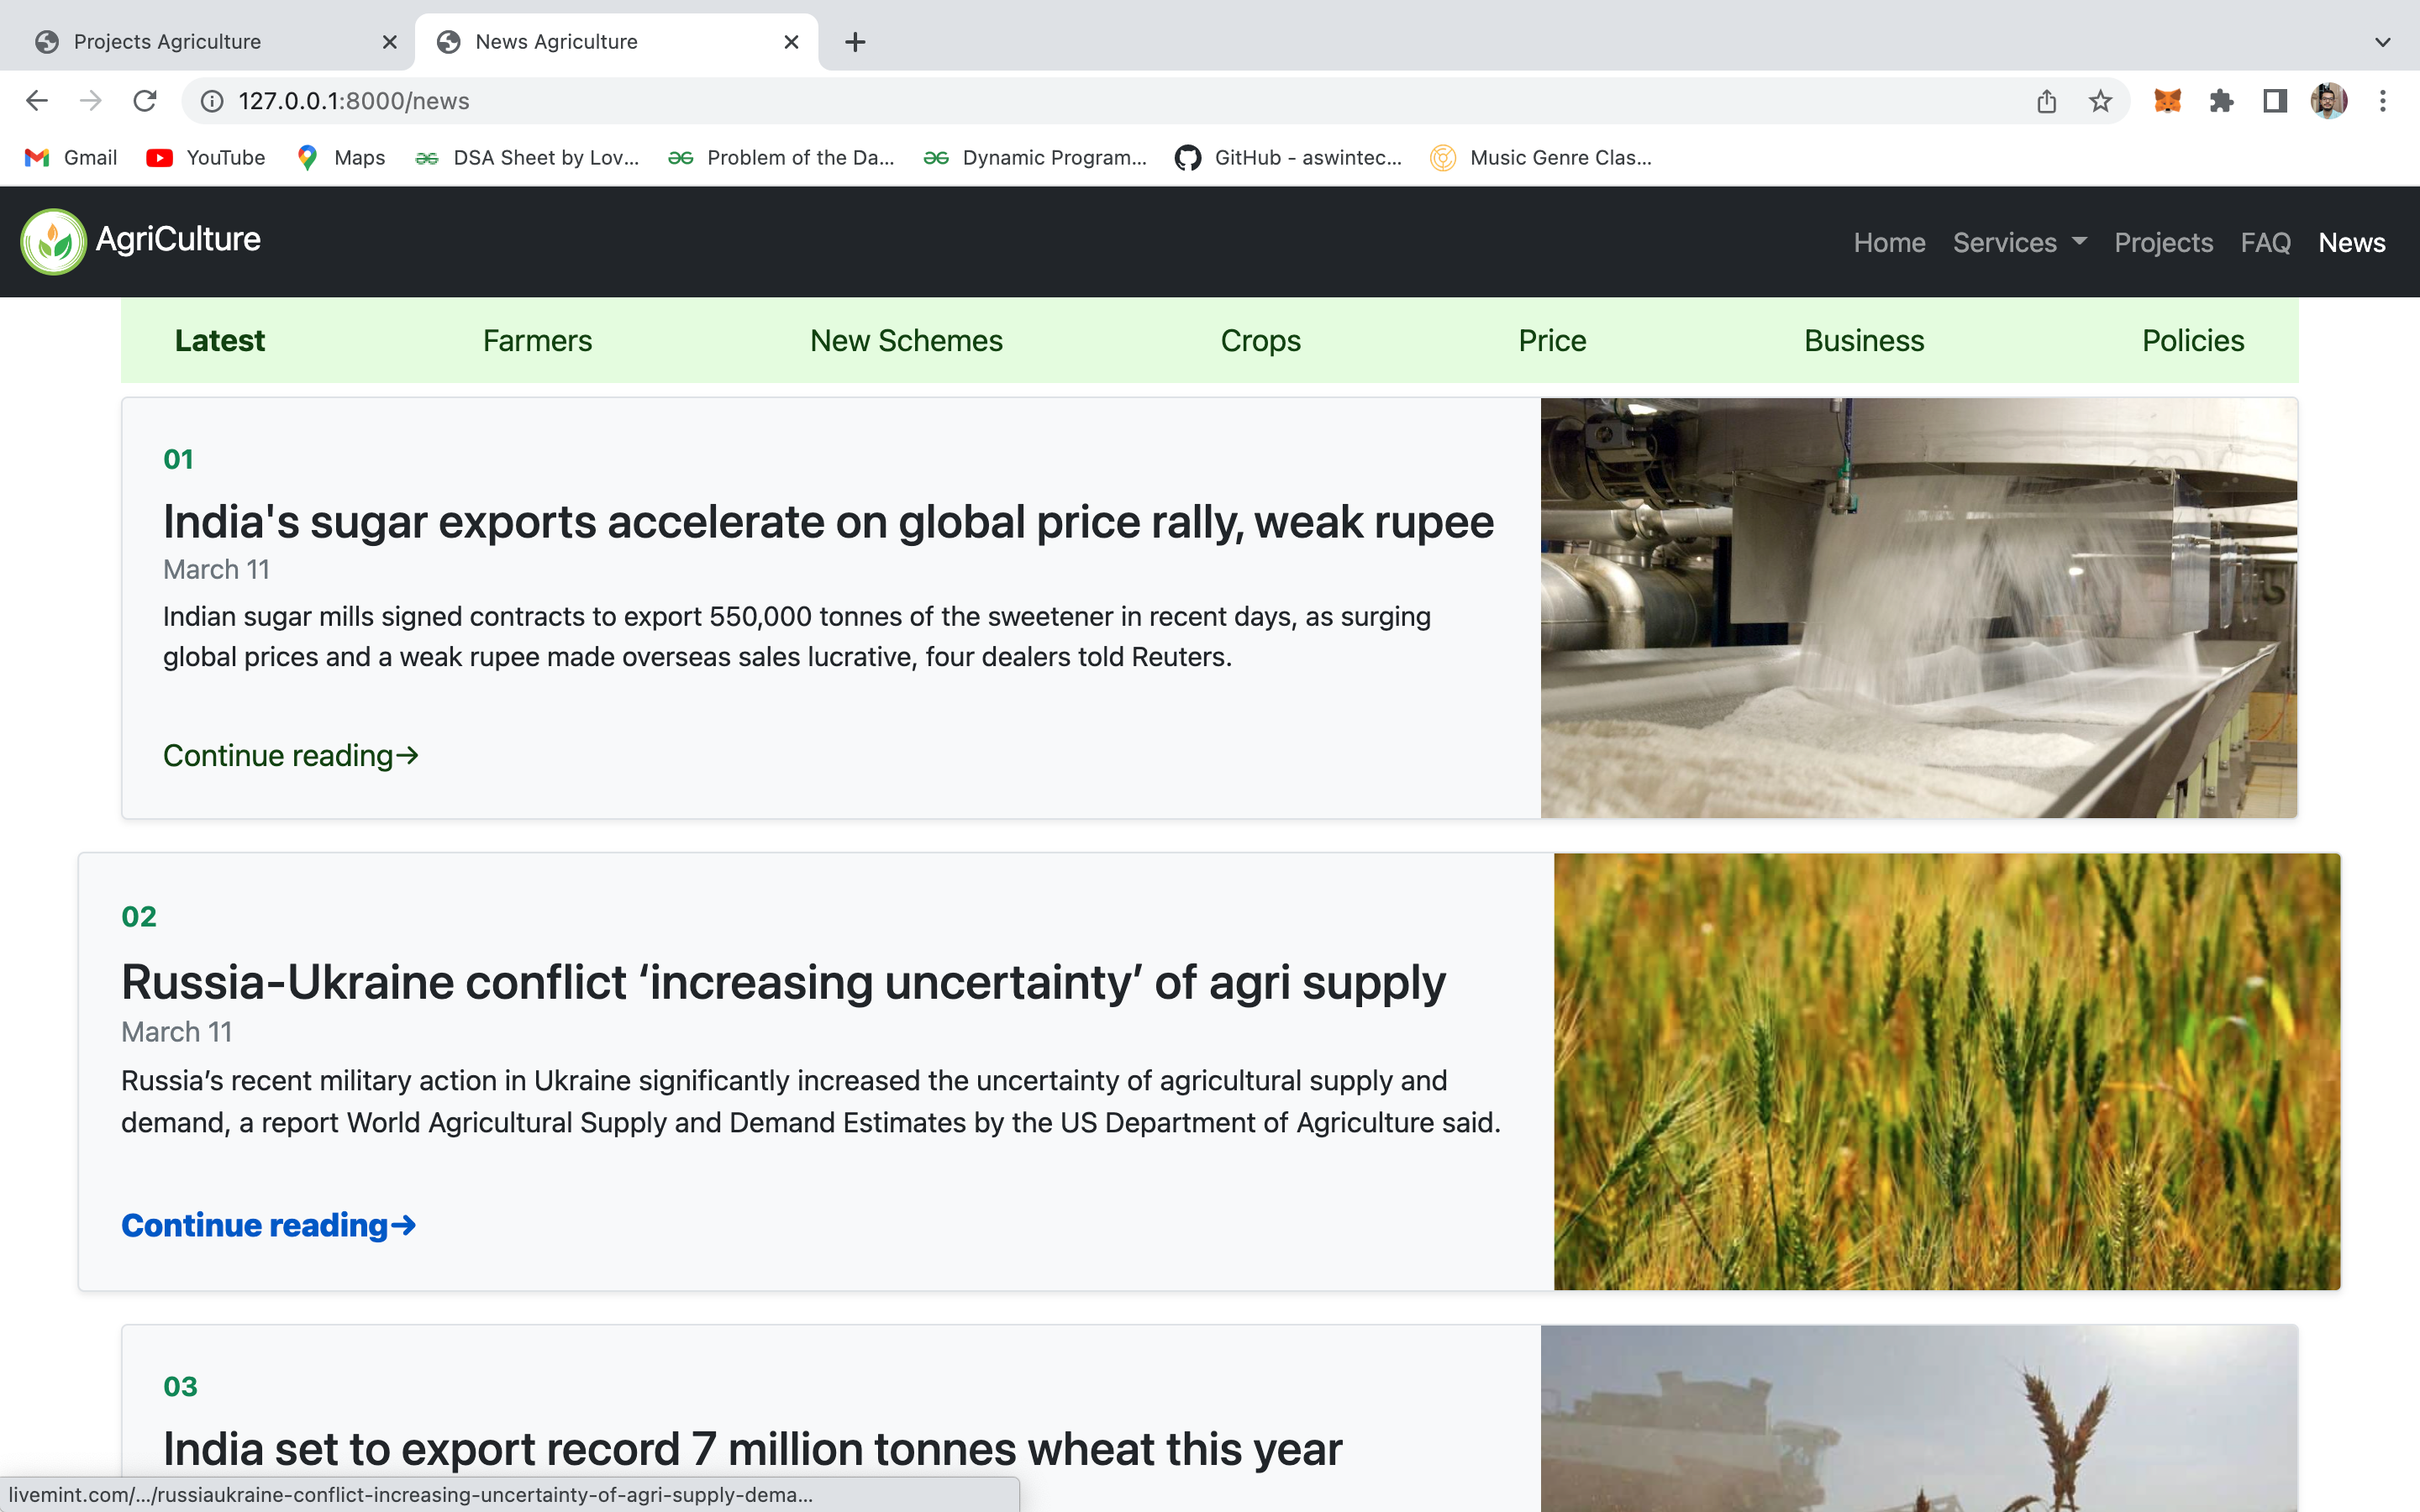
Task: Expand the tab search chevron
Action: (2383, 42)
